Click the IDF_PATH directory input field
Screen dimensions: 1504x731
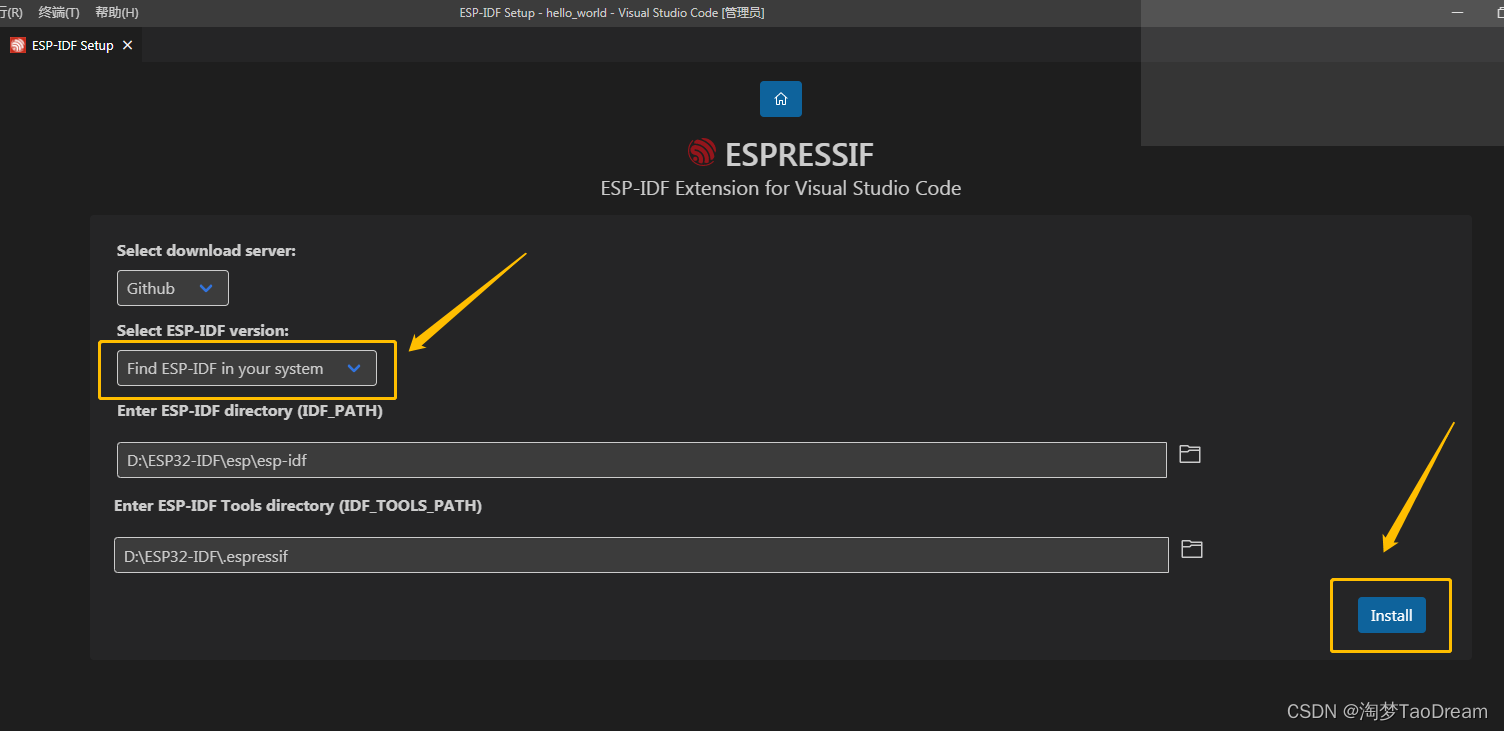pos(642,460)
